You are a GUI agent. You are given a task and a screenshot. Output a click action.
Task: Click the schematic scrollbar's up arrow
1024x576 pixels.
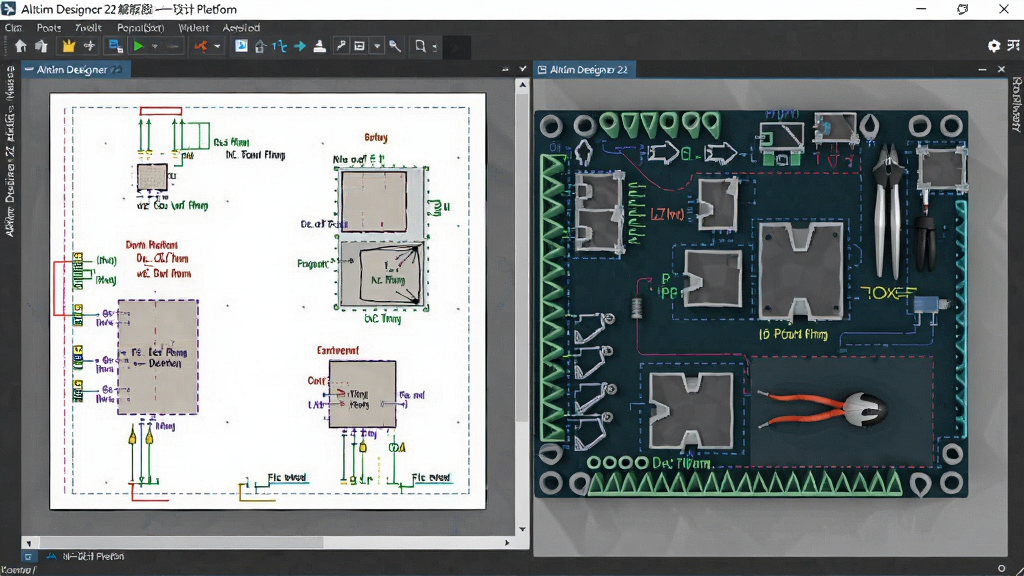point(522,85)
